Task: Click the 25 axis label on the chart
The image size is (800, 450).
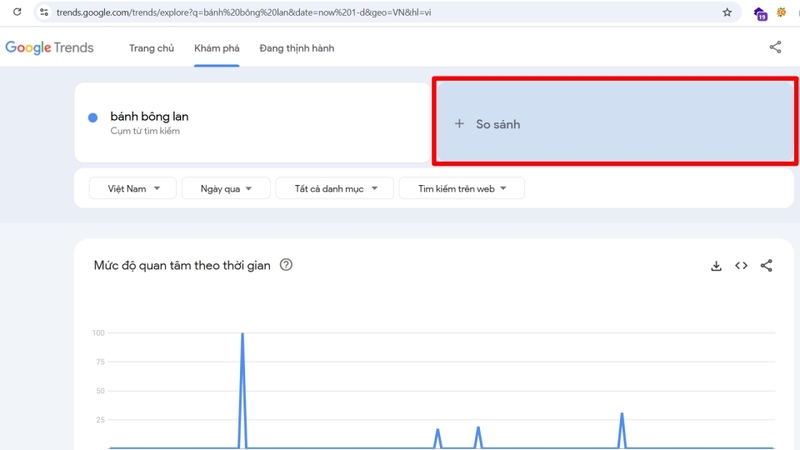Action: pyautogui.click(x=100, y=420)
